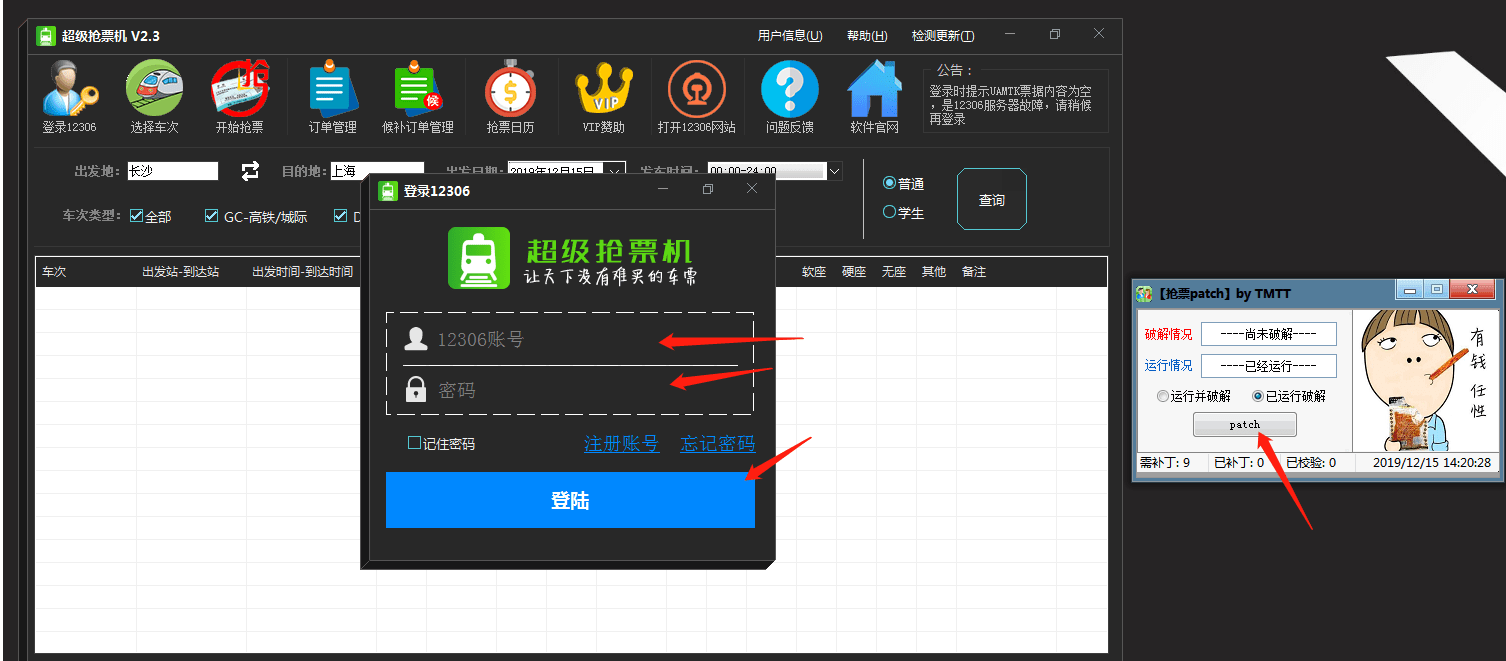
Task: Choose 运行并破解 in patch tool
Action: [x=1162, y=395]
